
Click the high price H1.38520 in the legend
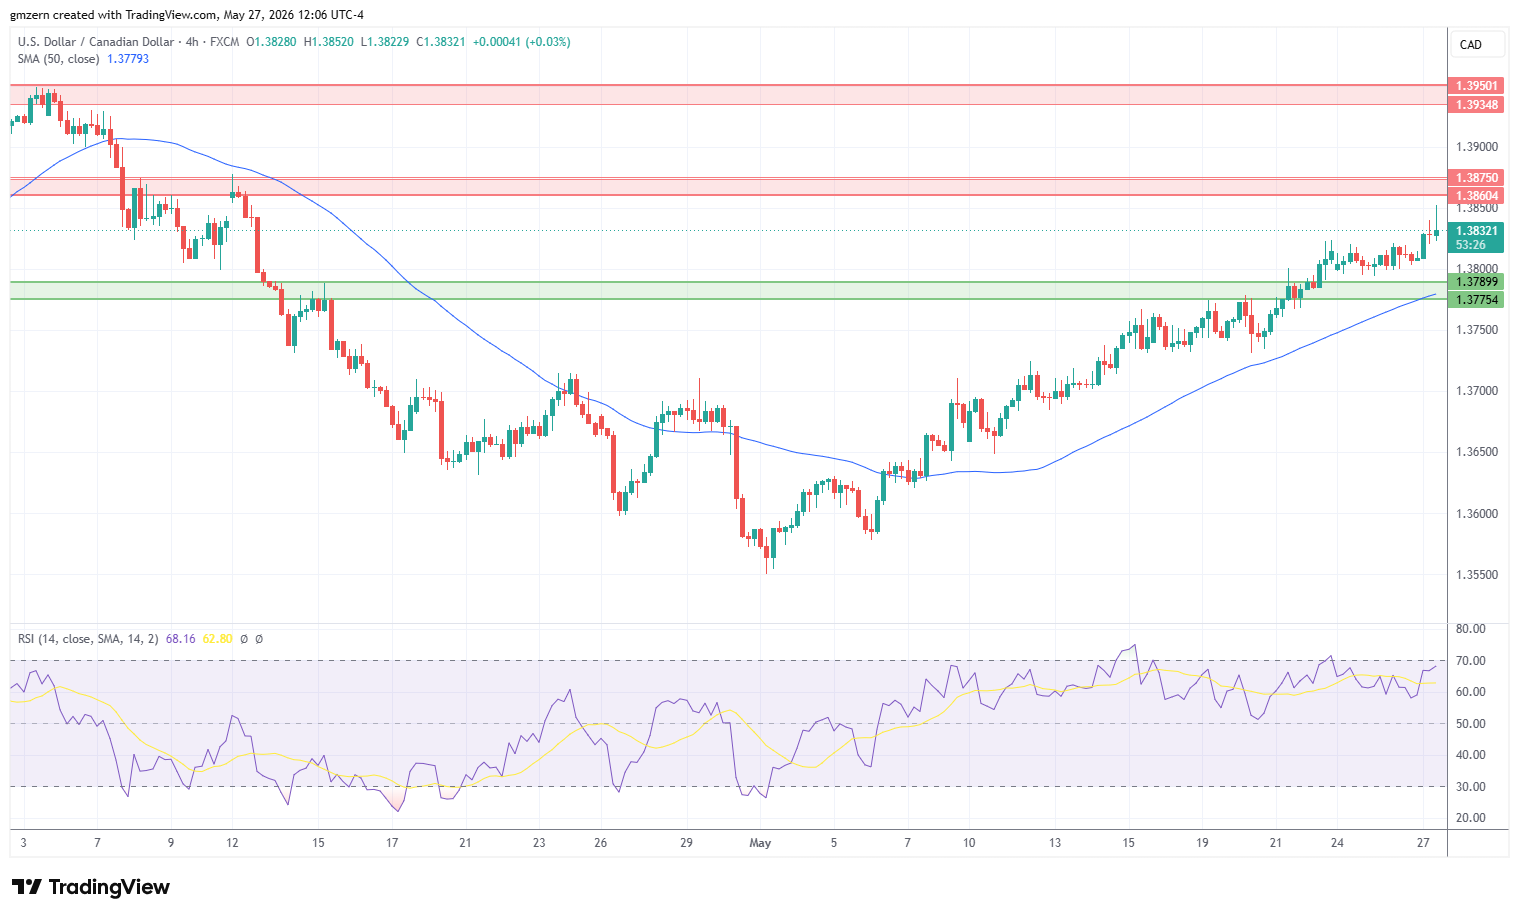(x=328, y=42)
